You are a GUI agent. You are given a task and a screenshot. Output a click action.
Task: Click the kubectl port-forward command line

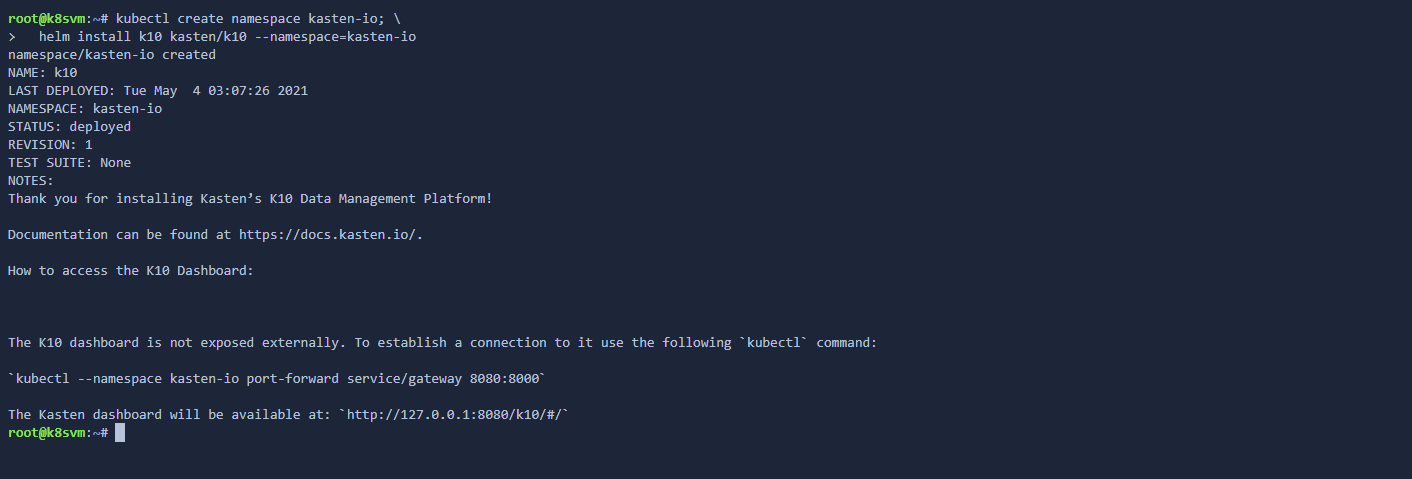click(x=277, y=378)
